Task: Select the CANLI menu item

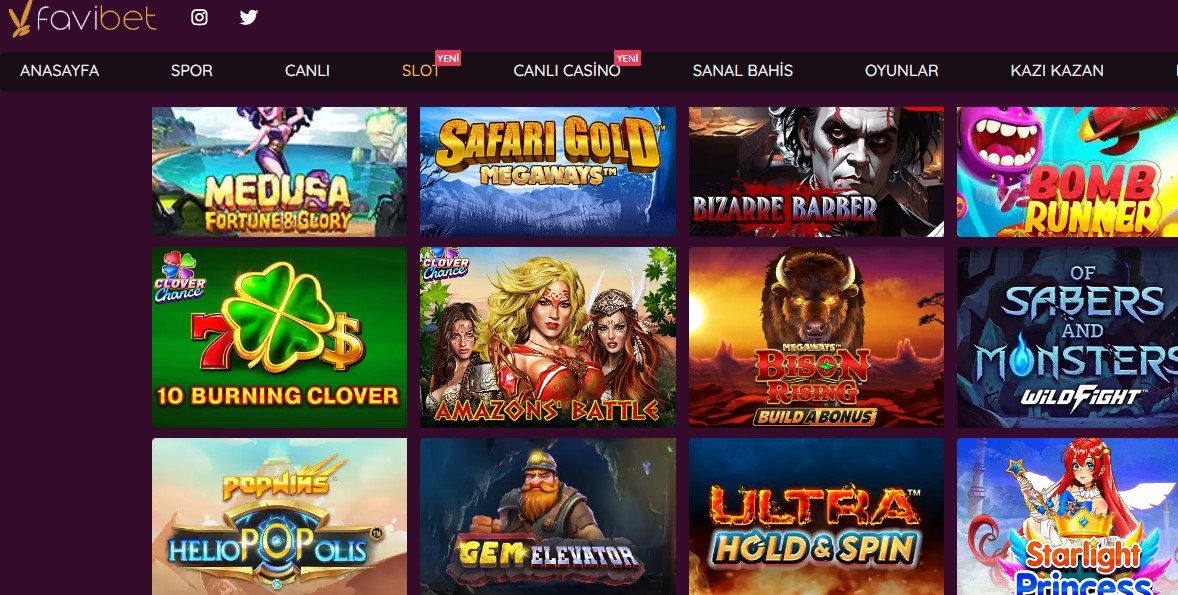Action: point(307,71)
